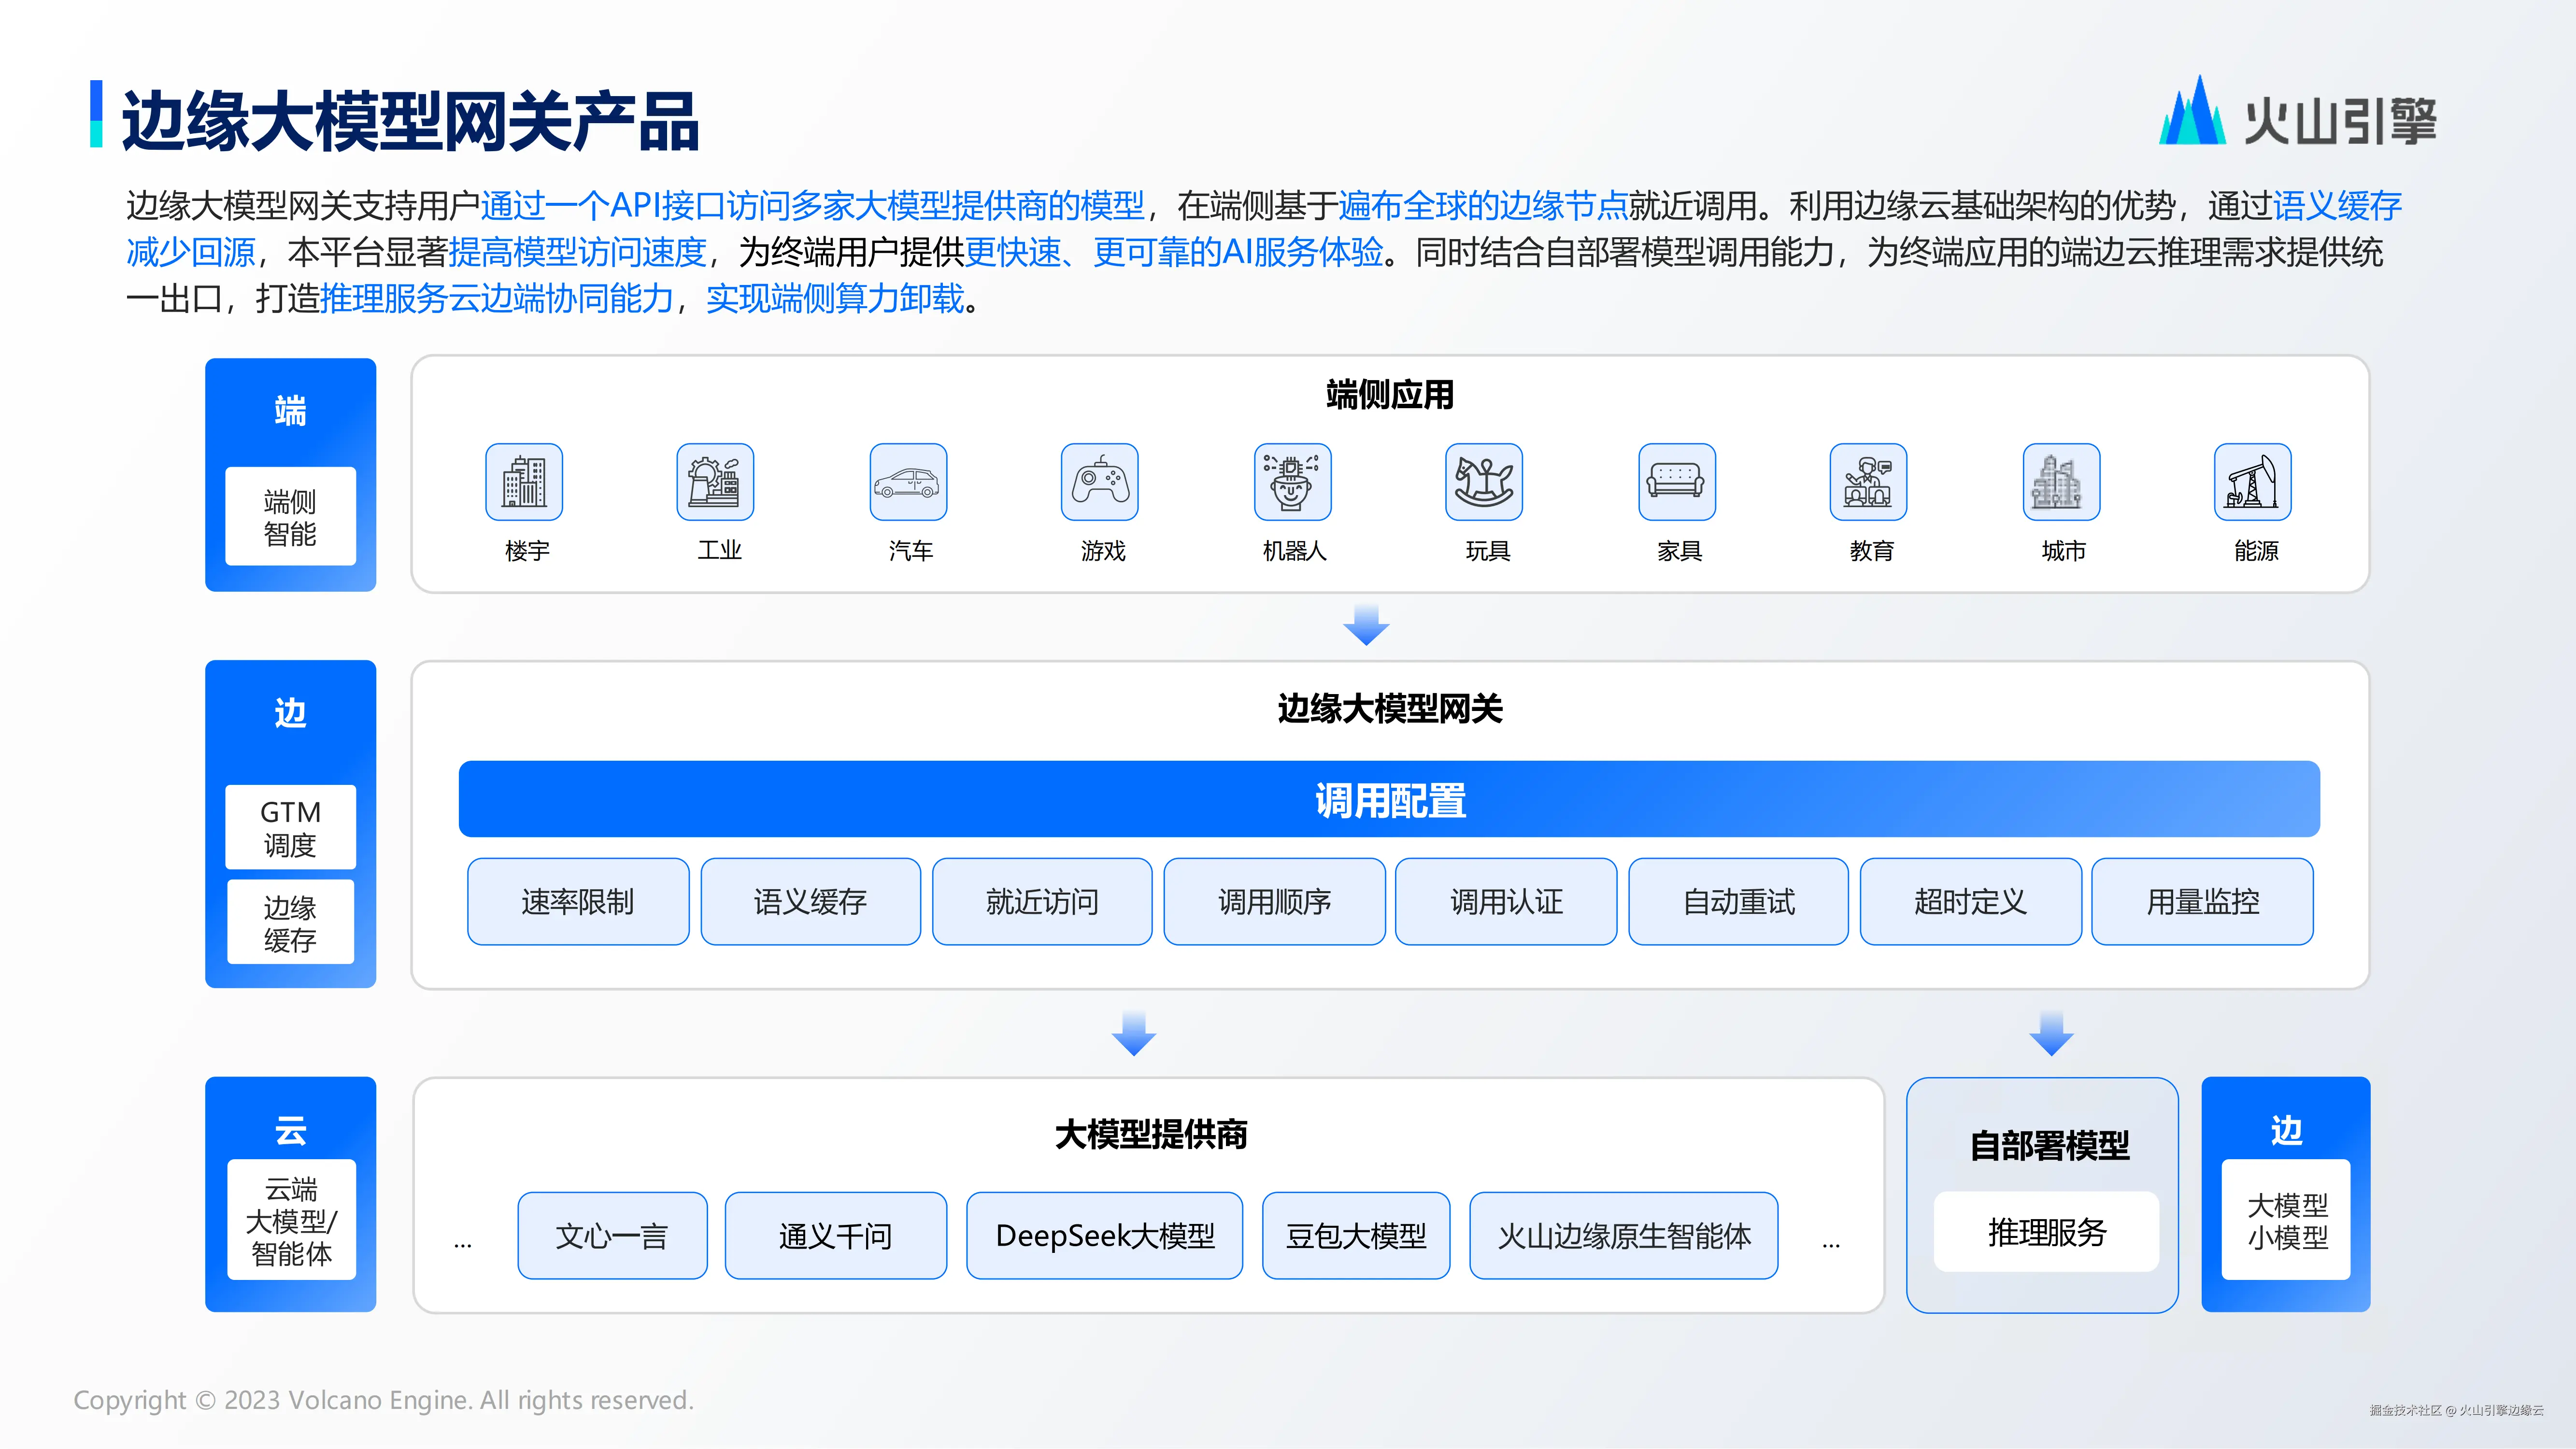Select the robot (机器人) icon
This screenshot has height=1449, width=2576.
(1292, 482)
